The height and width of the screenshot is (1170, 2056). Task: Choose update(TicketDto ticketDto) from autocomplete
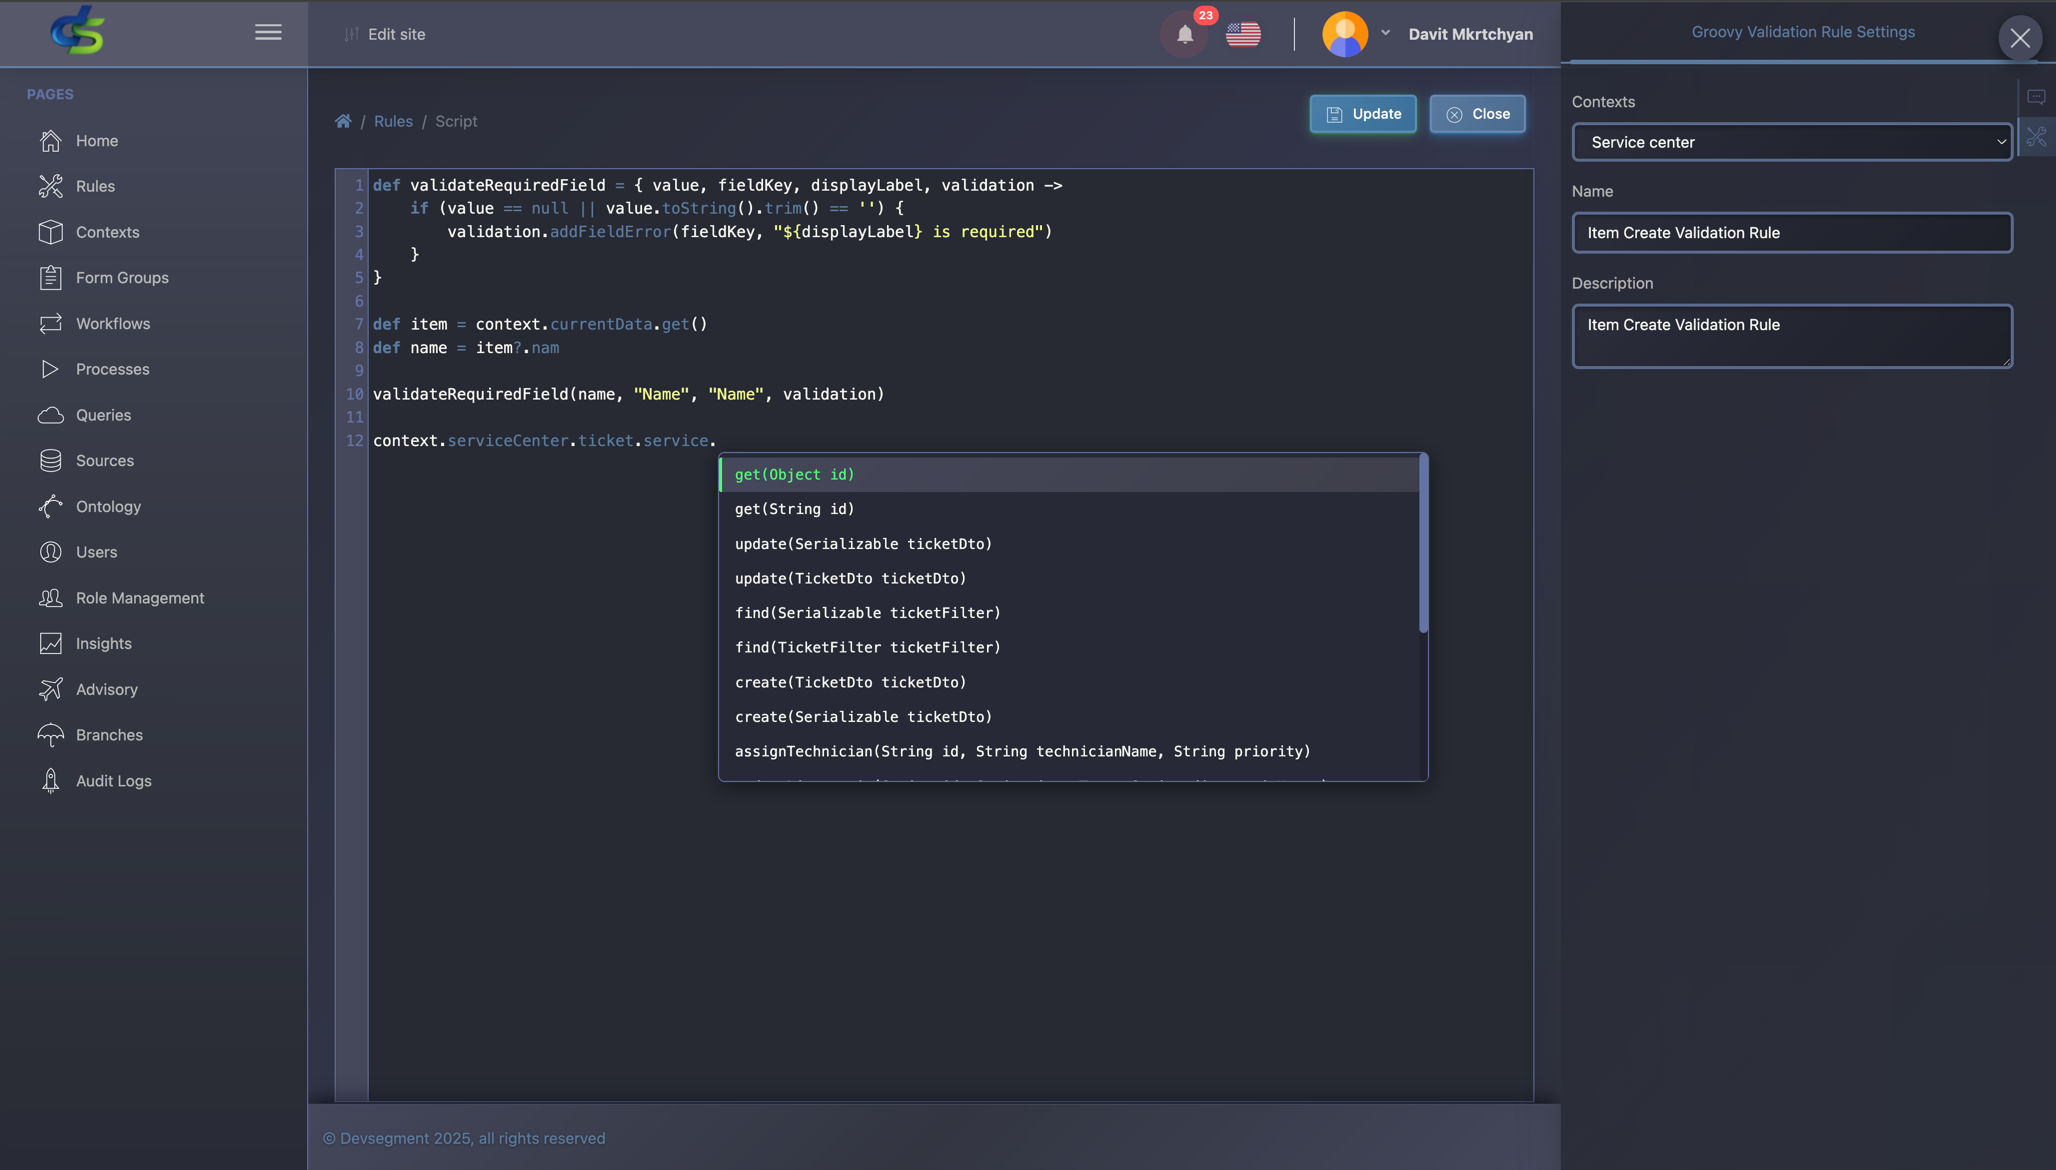tap(851, 578)
